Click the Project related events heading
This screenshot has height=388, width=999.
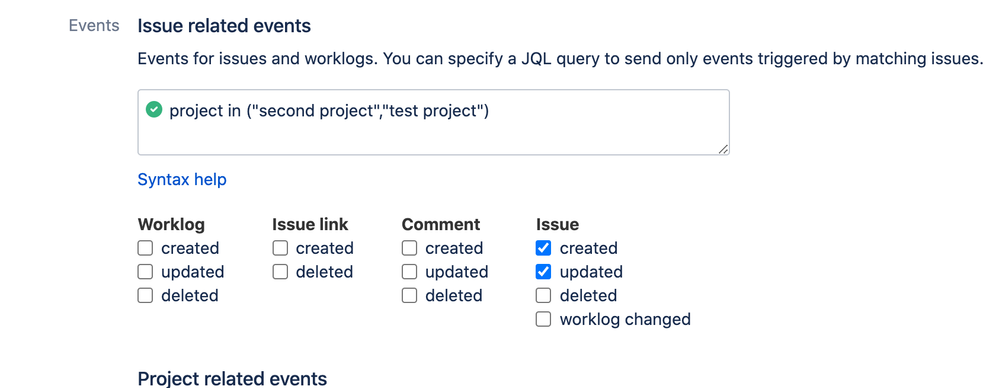click(233, 378)
